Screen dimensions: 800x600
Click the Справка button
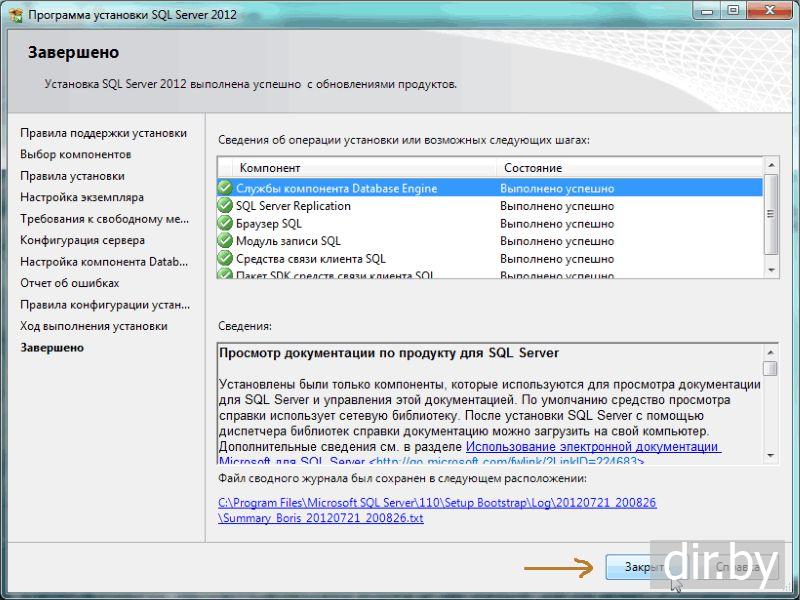[x=737, y=567]
